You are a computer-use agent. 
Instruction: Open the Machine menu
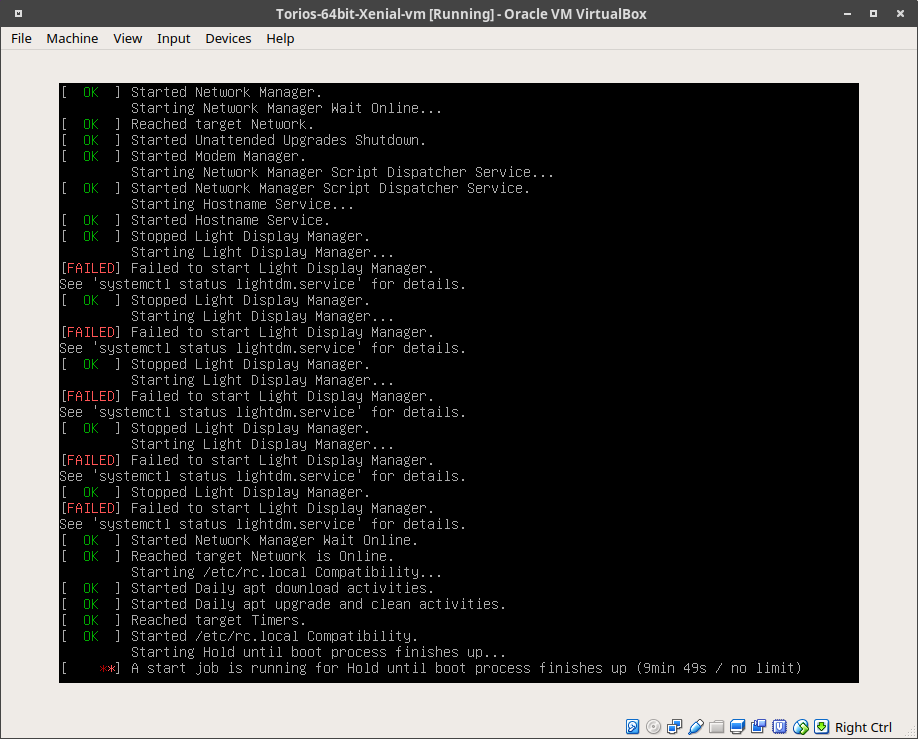point(72,38)
